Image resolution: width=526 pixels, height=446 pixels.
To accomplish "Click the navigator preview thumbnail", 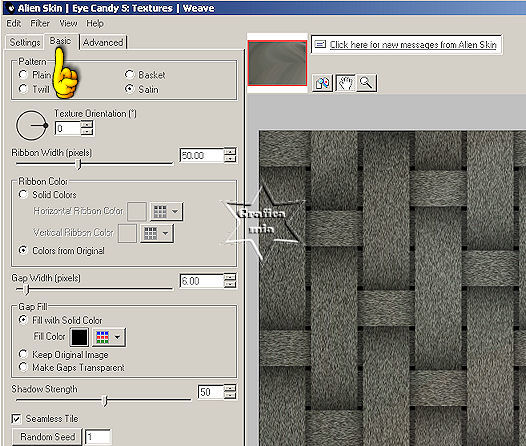I will click(277, 63).
